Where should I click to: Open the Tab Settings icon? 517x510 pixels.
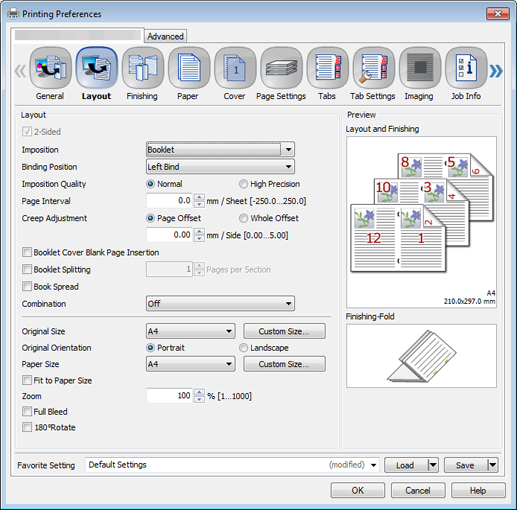(x=374, y=68)
